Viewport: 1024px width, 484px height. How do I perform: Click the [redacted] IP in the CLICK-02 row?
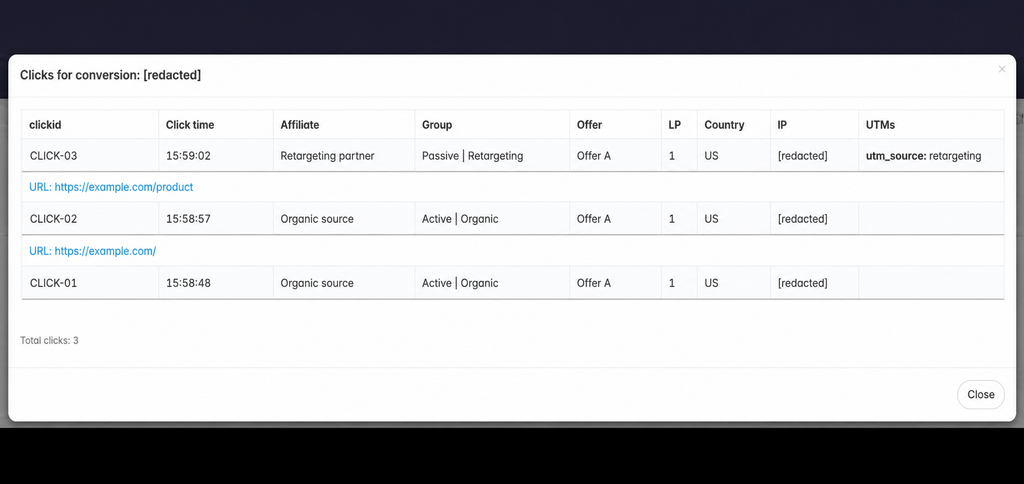tap(803, 219)
